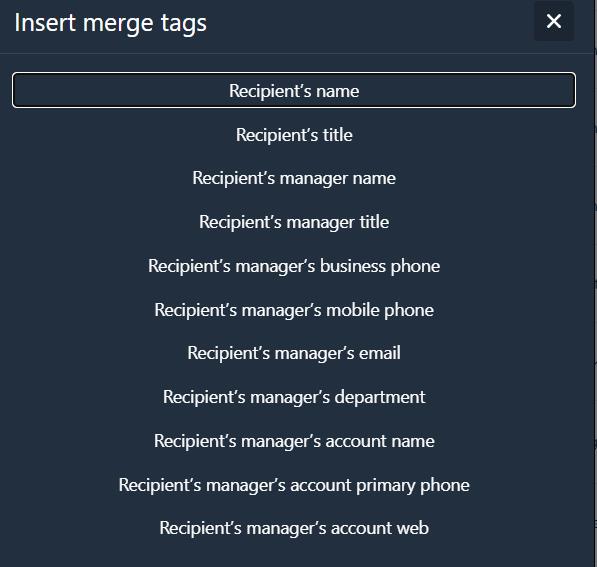Viewport: 597px width, 567px height.
Task: Pick Recipient's manager's business phone
Action: 294,266
